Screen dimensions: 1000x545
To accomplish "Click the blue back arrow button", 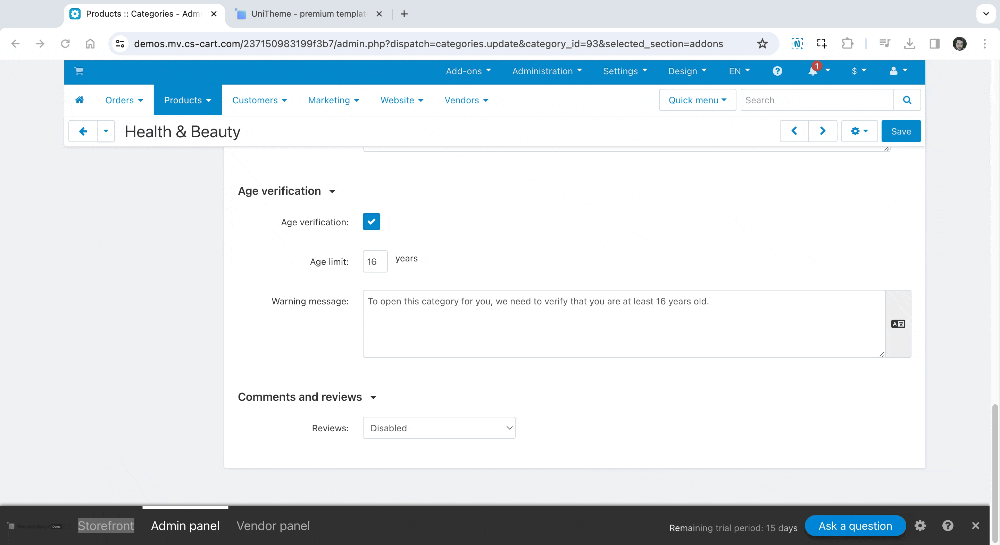I will [x=83, y=131].
